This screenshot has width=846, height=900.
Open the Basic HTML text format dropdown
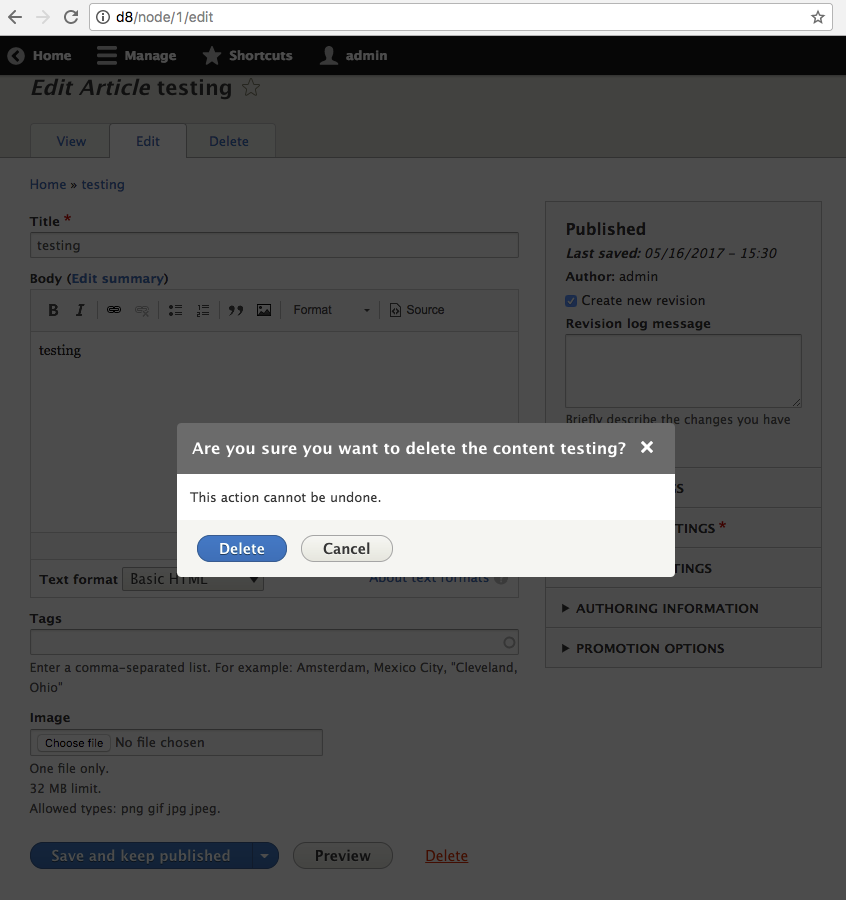tap(193, 579)
